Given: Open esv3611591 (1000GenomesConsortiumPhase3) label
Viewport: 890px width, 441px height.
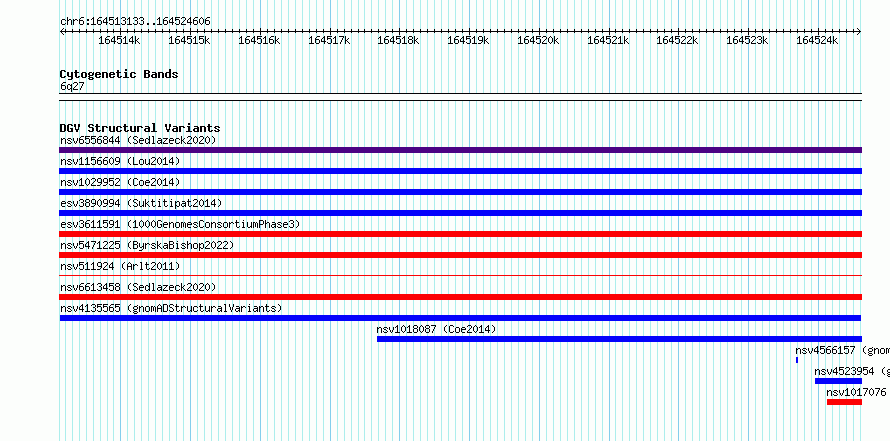Looking at the screenshot, I should pyautogui.click(x=180, y=224).
